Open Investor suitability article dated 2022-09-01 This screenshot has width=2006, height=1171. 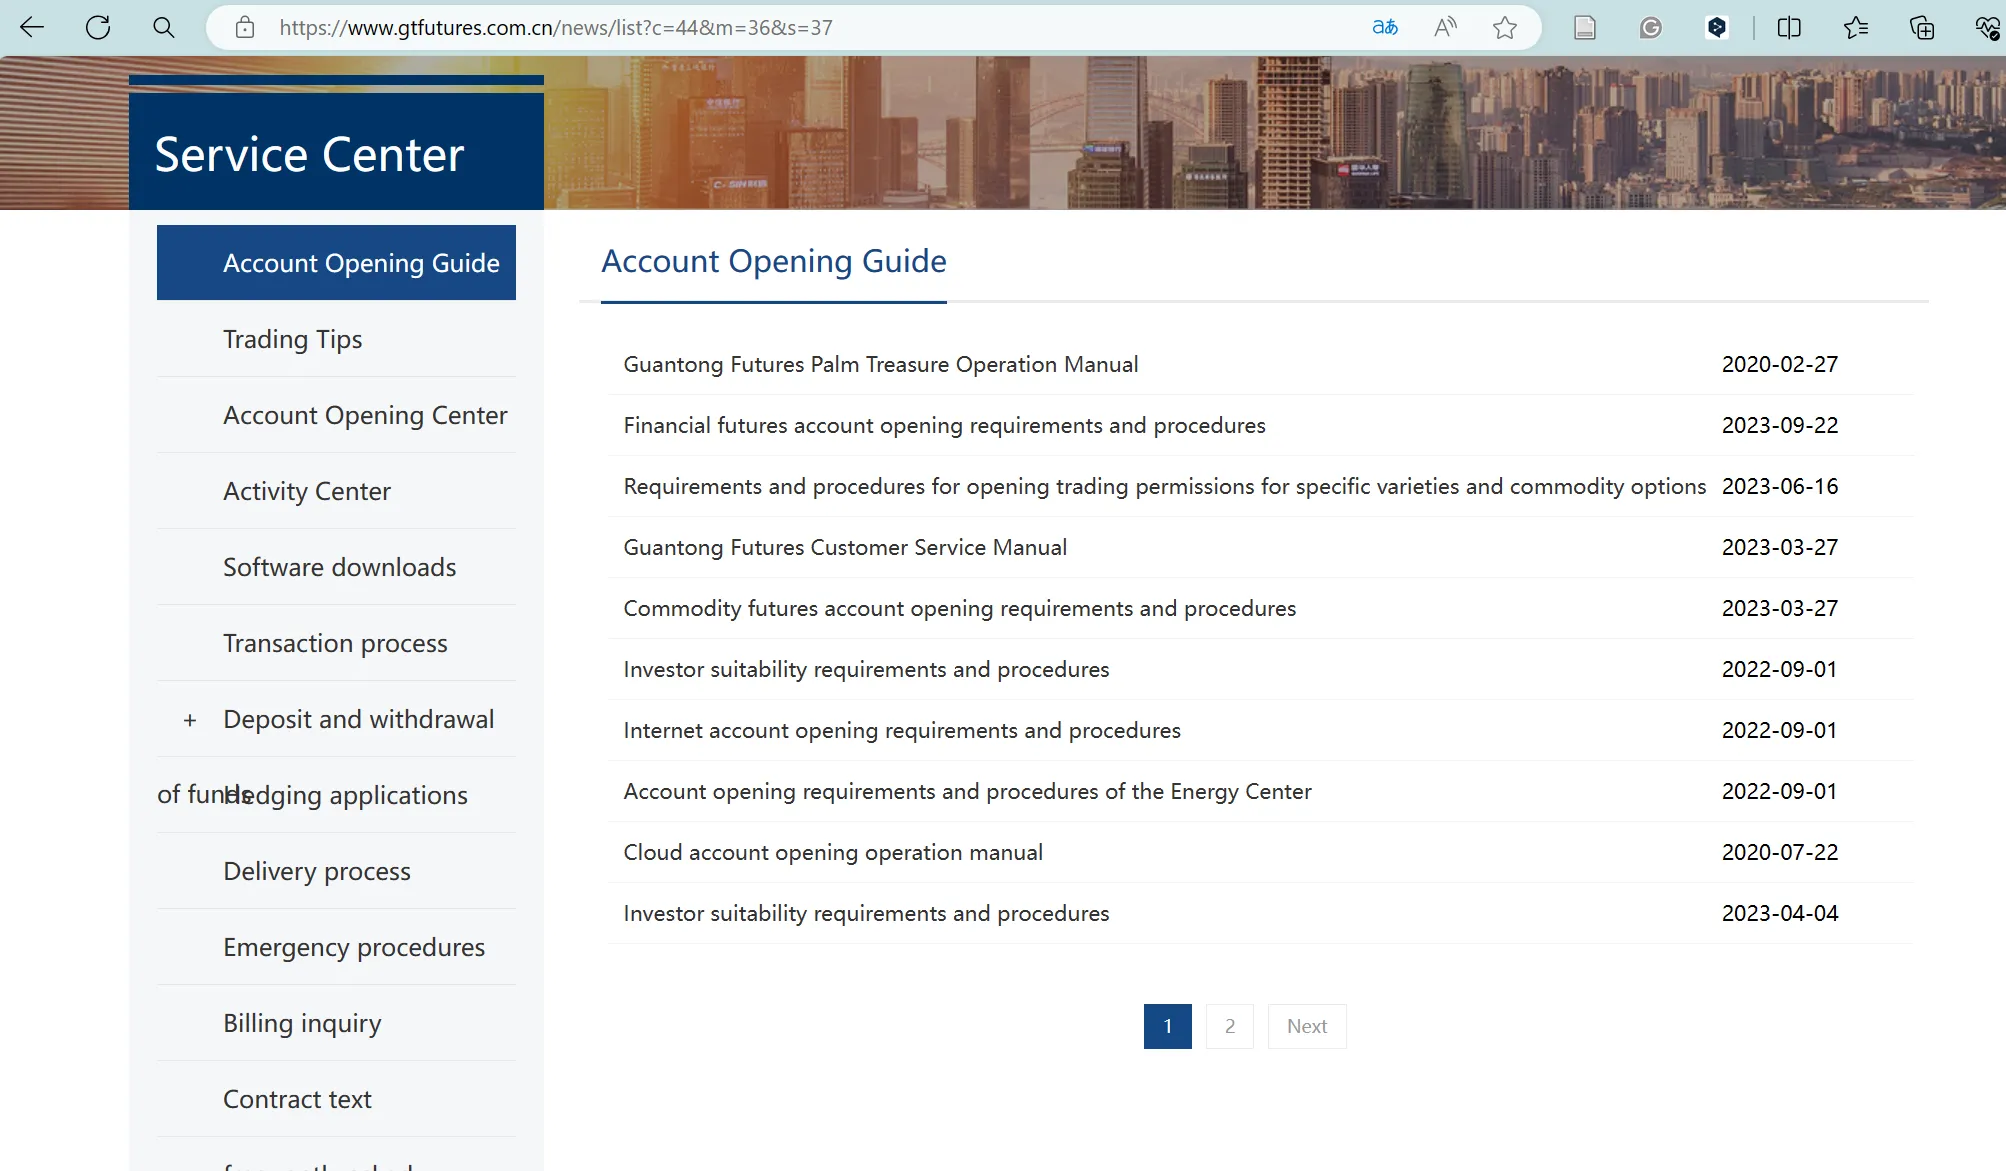tap(866, 669)
